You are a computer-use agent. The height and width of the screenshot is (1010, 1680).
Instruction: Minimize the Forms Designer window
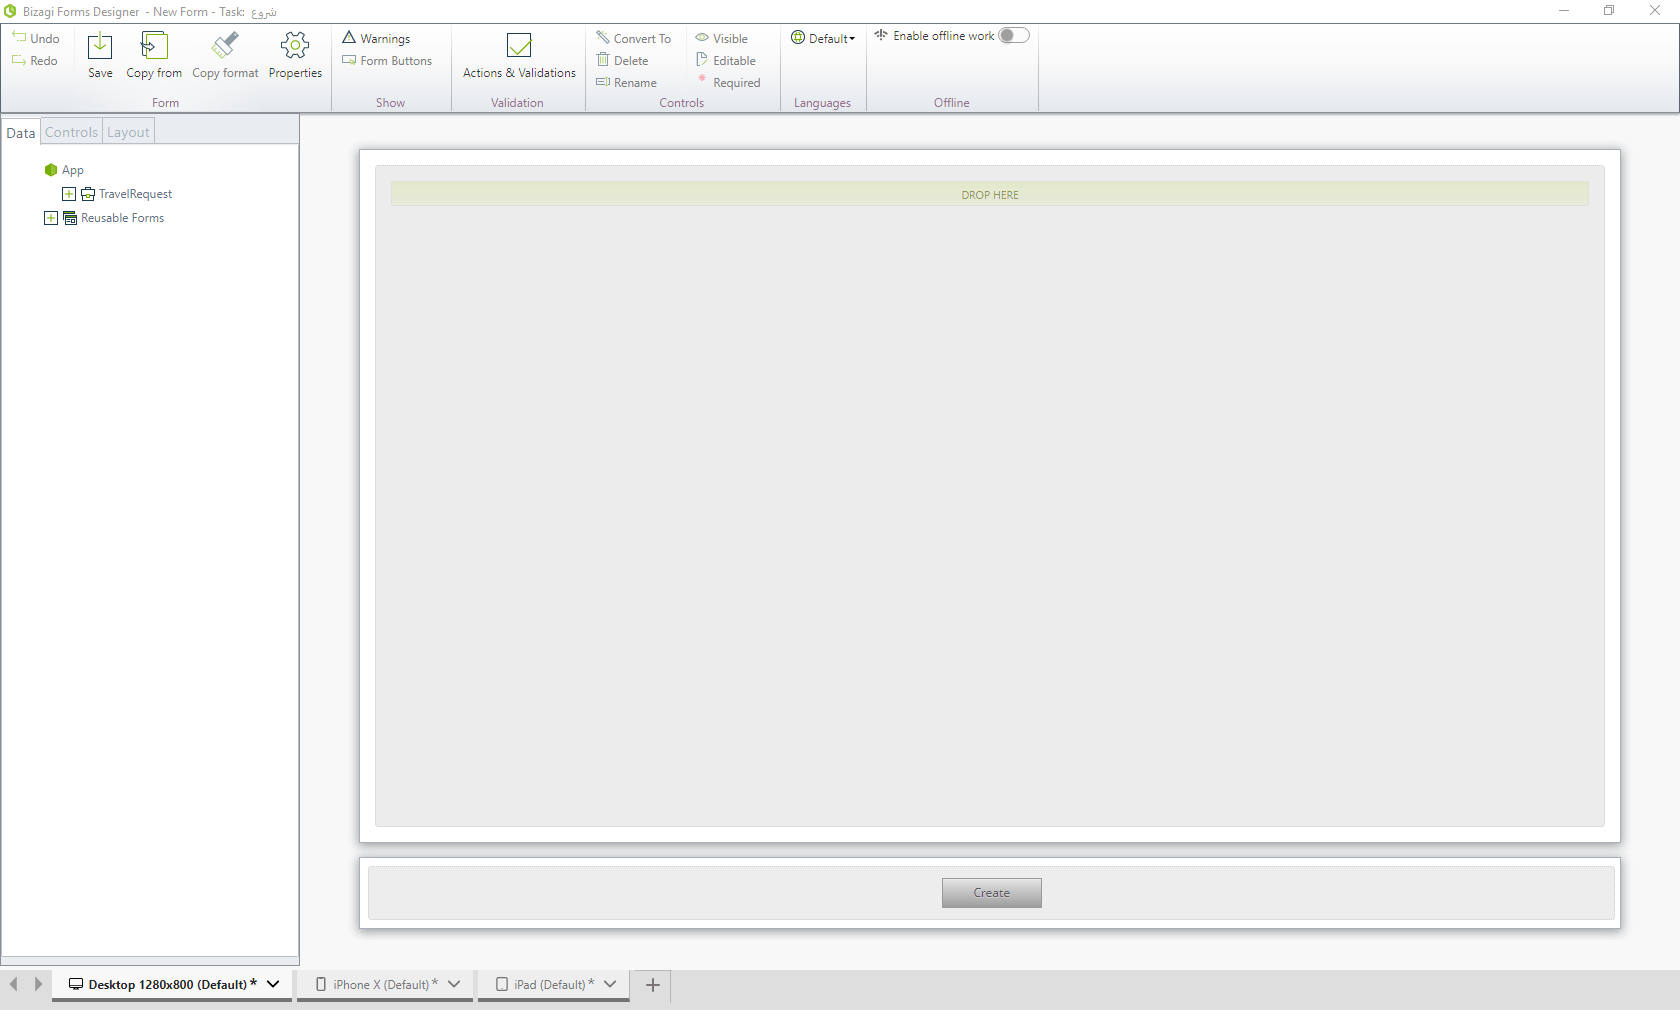tap(1564, 11)
